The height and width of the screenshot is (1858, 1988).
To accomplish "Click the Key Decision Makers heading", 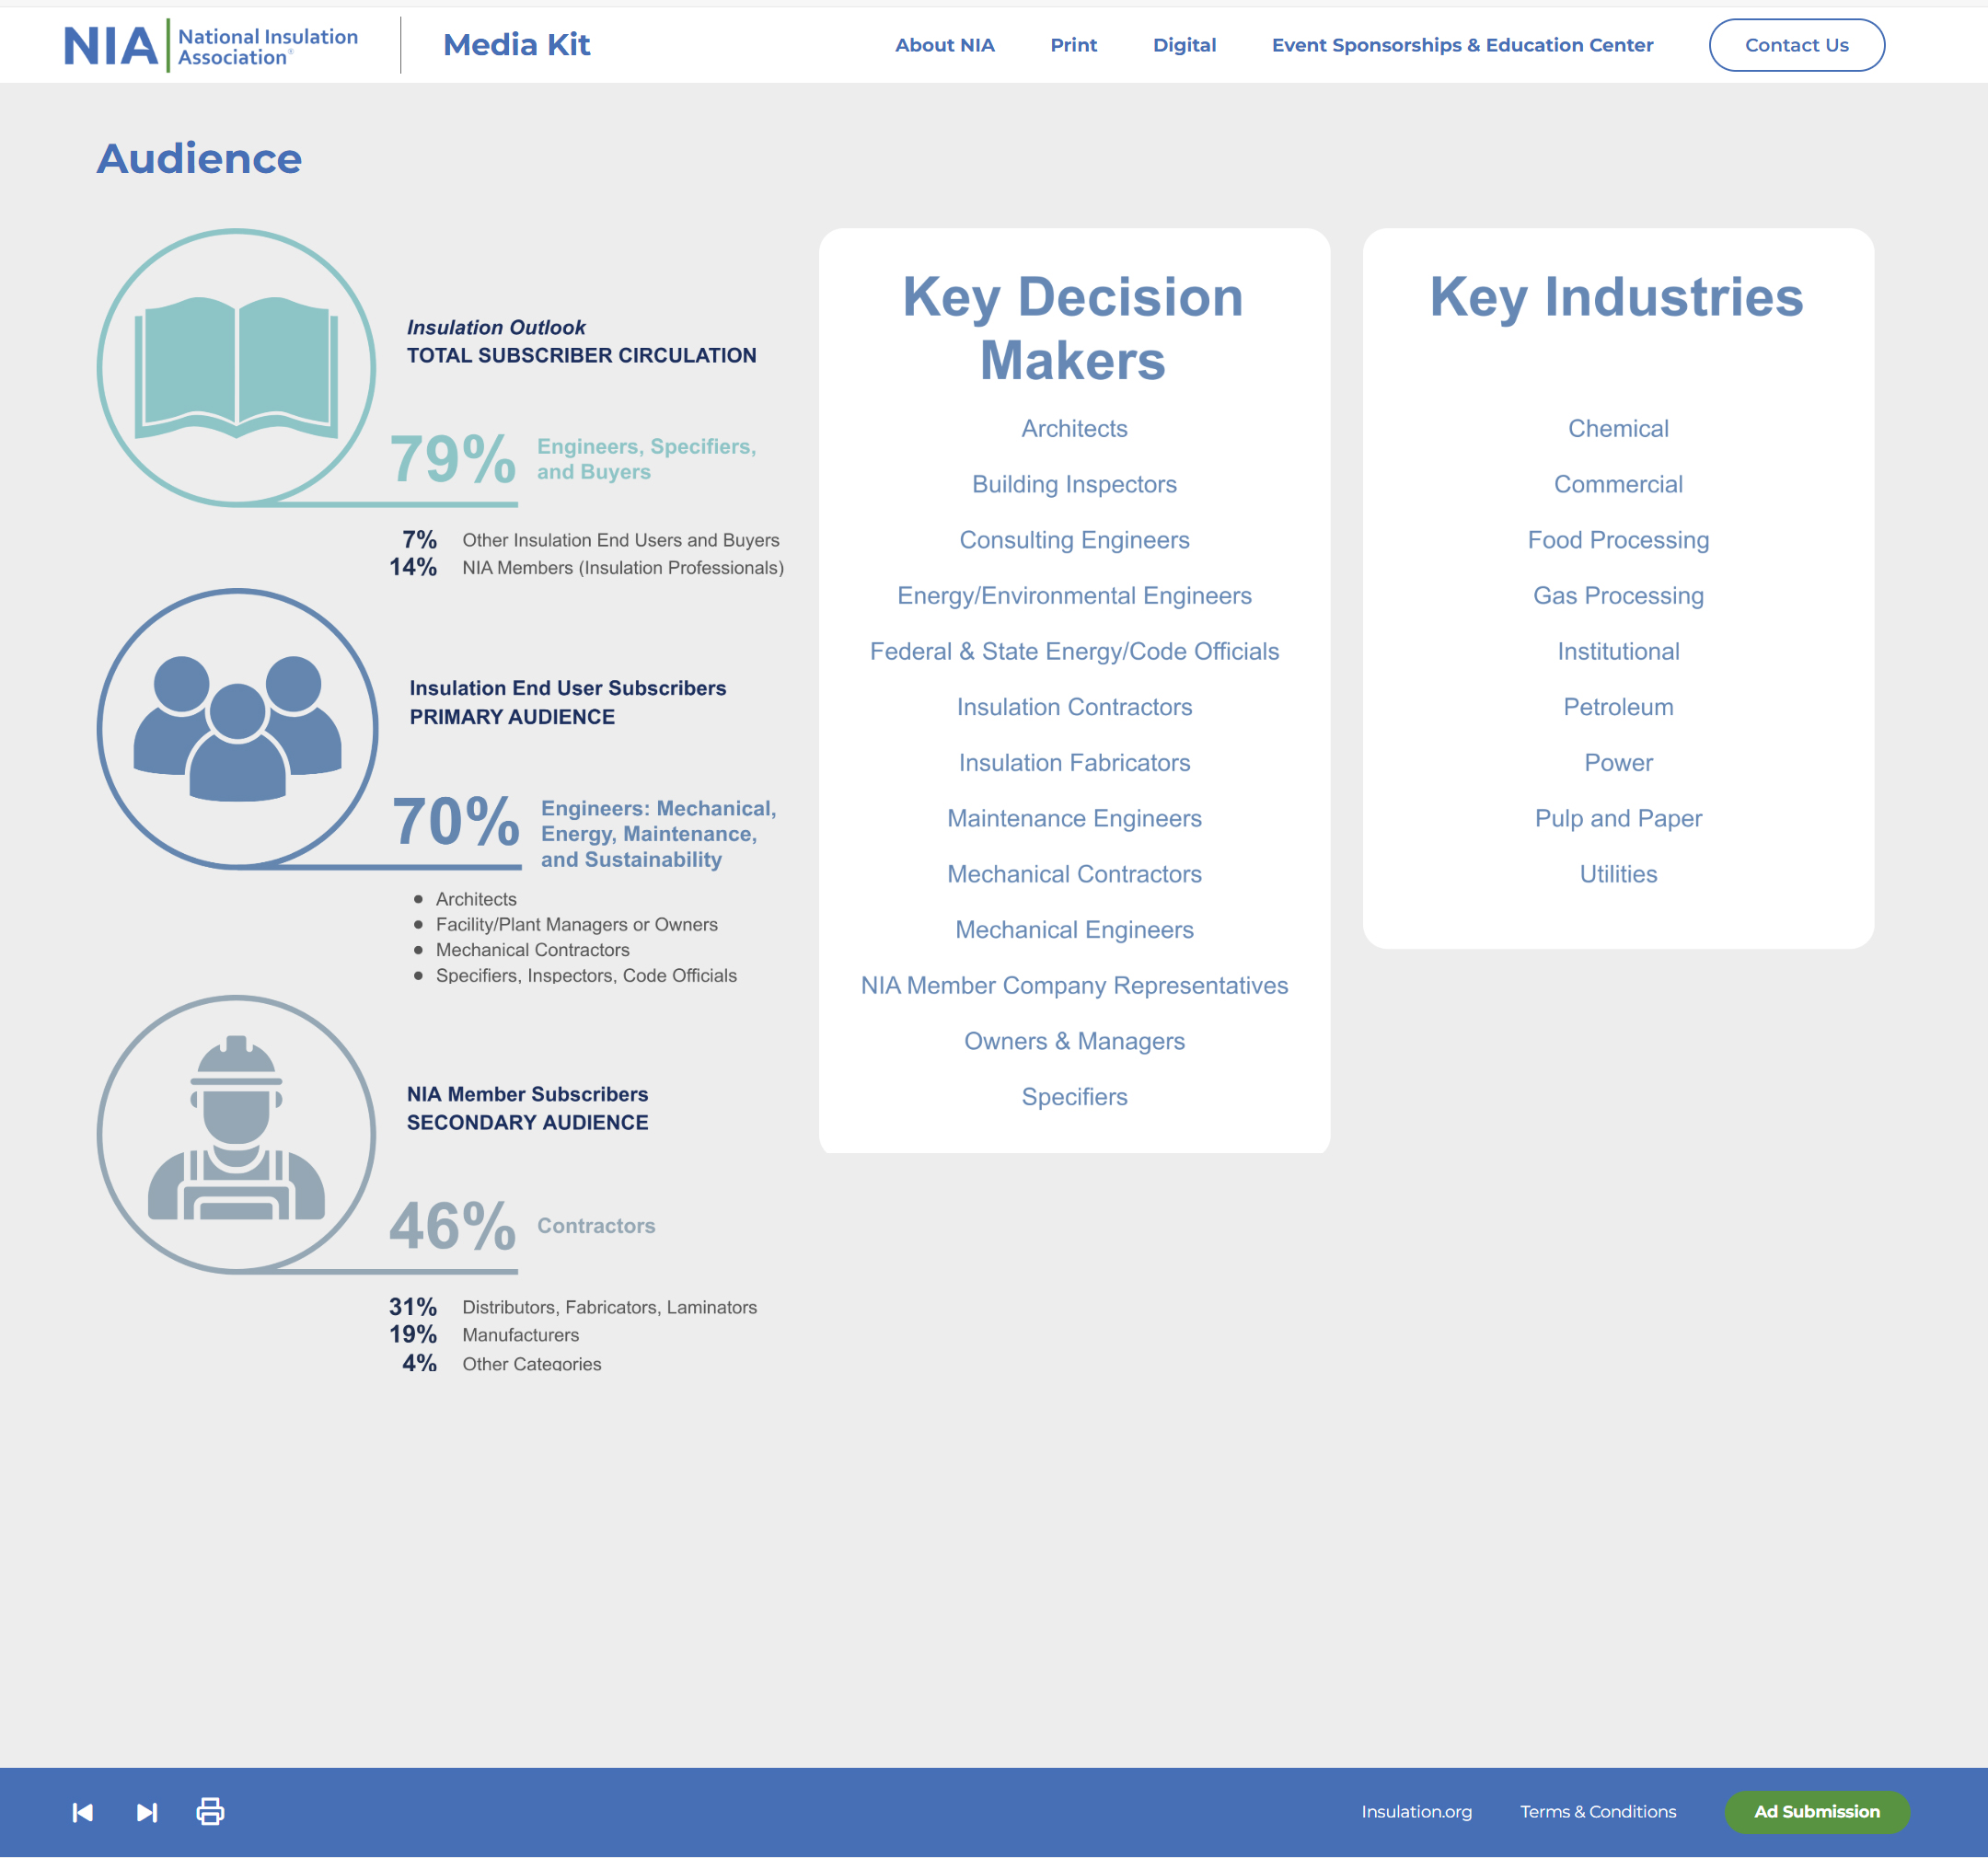I will pos(1073,328).
